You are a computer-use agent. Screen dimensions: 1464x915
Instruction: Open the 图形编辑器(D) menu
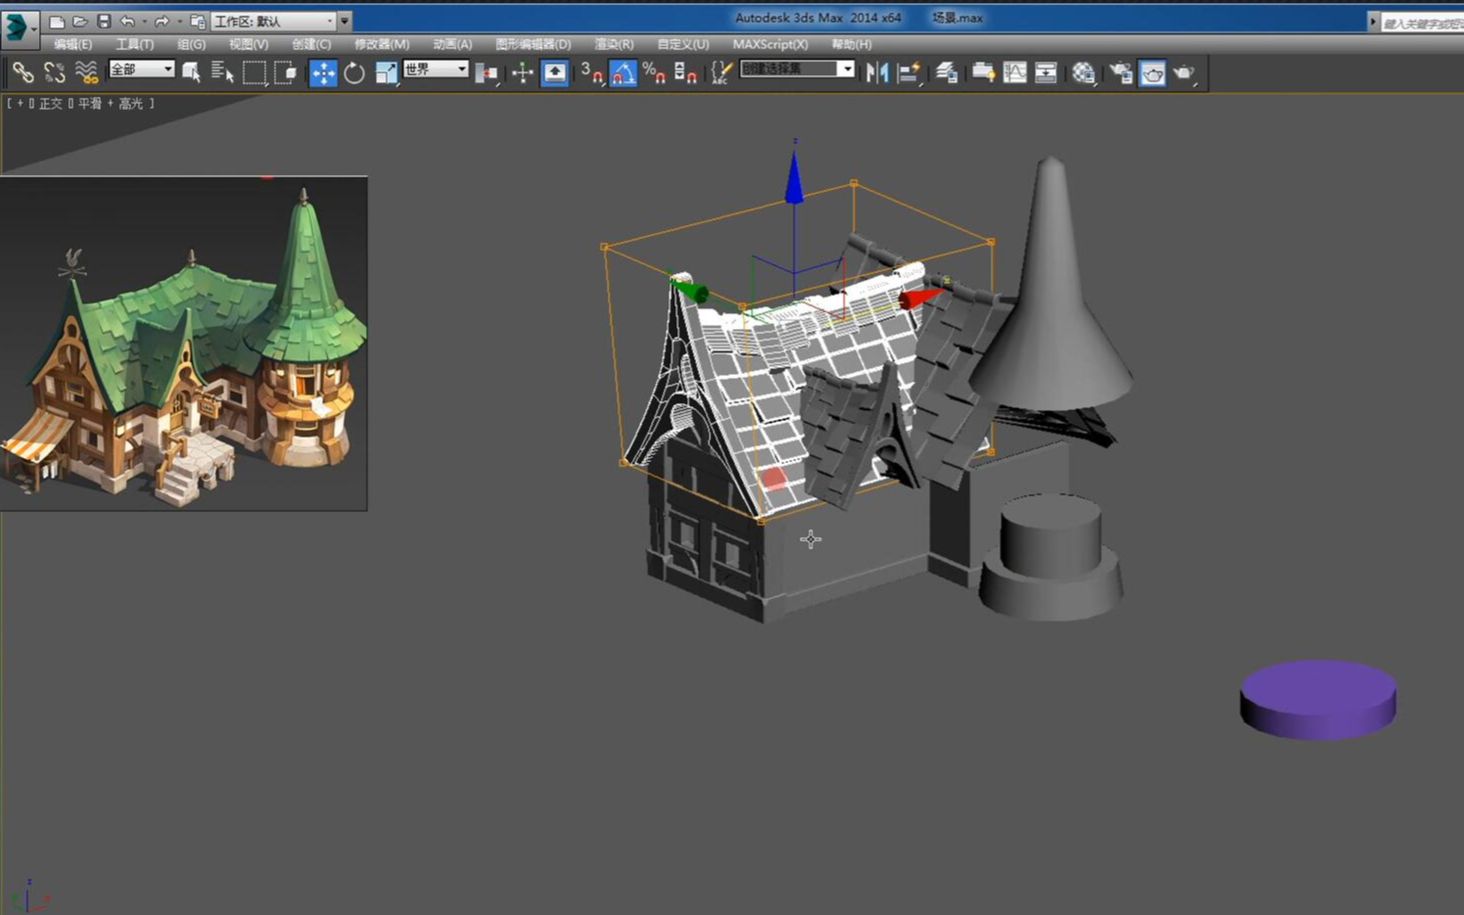tap(533, 44)
